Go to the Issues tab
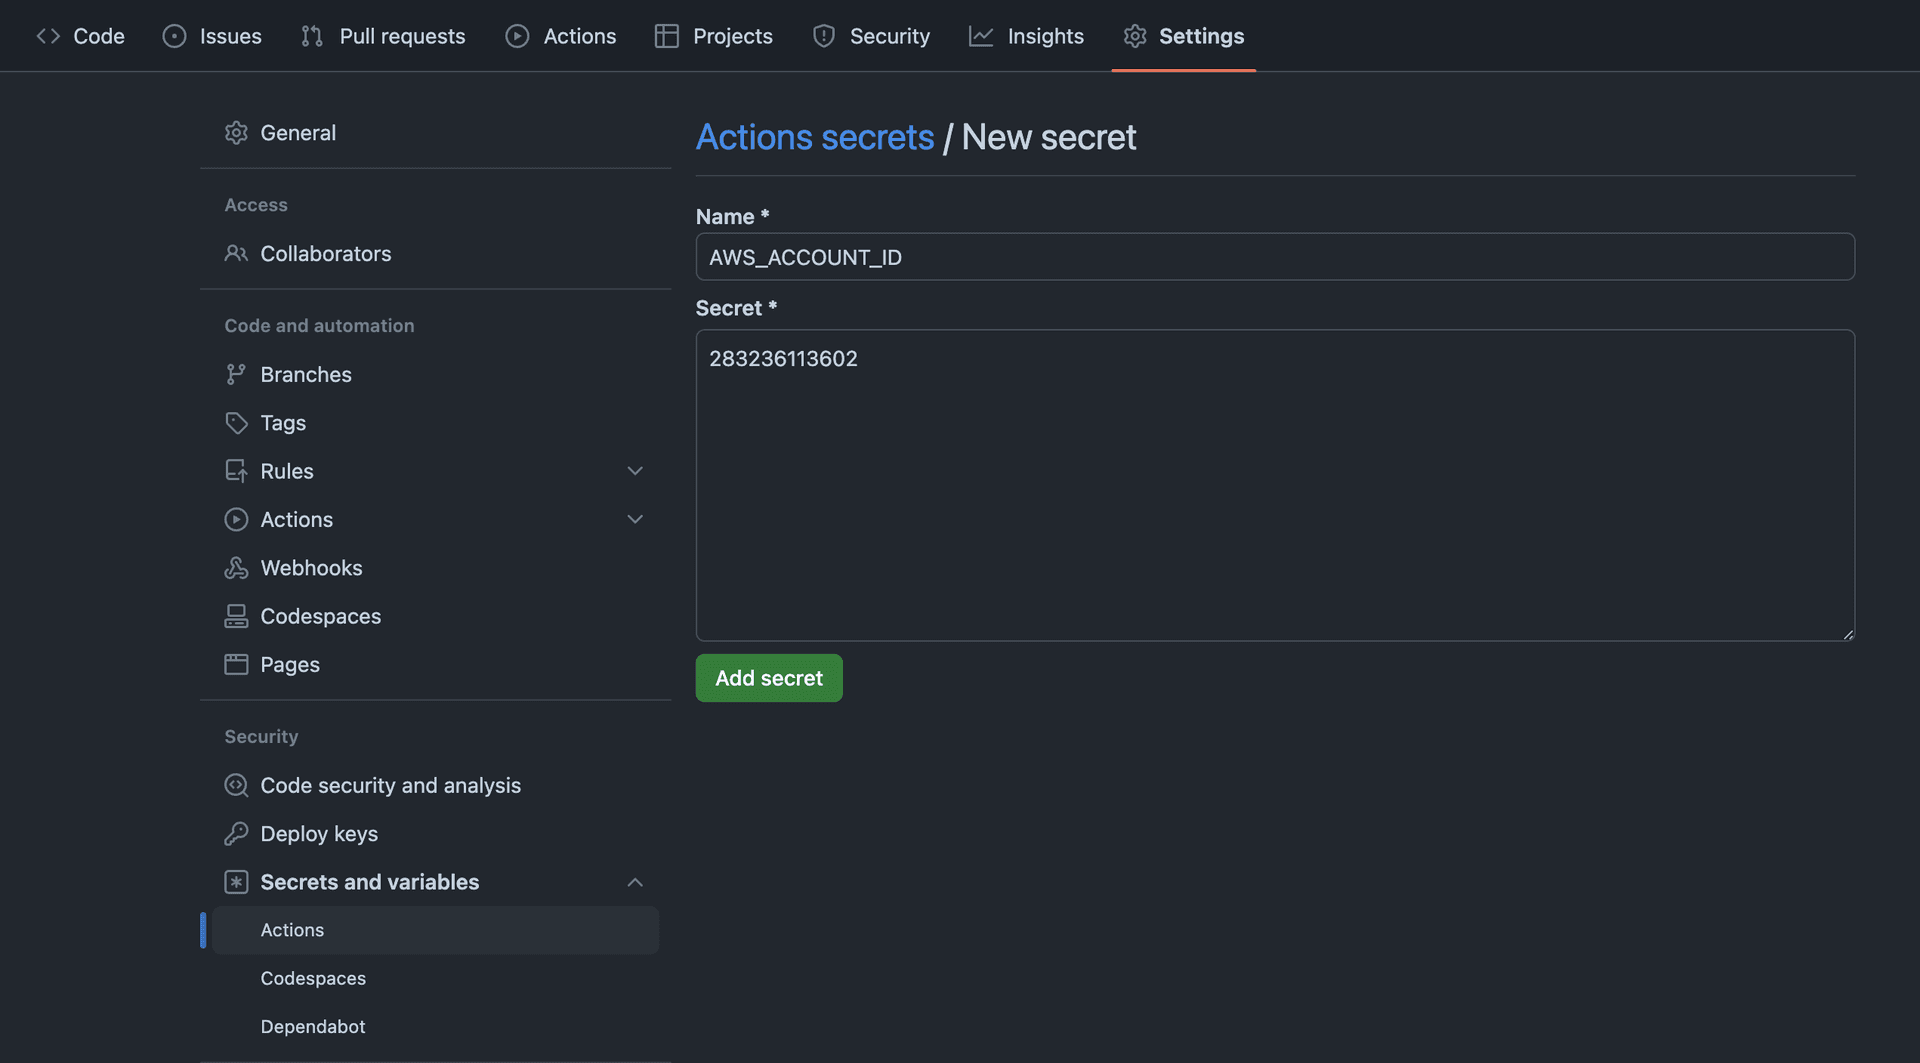This screenshot has width=1920, height=1063. coord(212,36)
